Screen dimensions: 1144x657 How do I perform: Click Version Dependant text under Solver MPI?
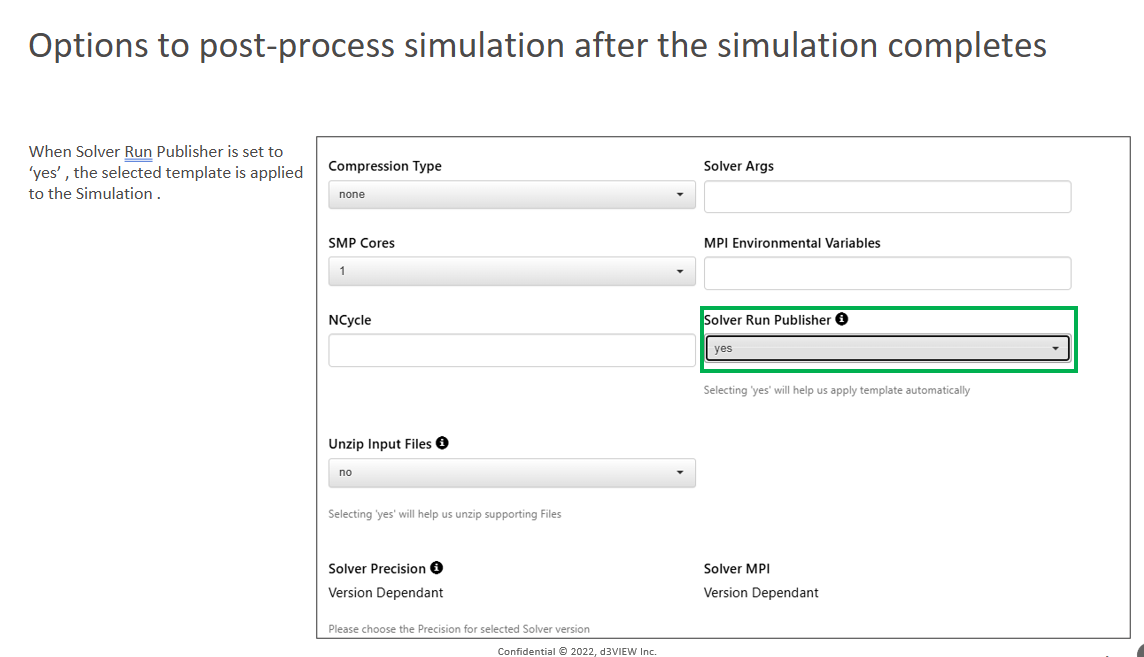coord(761,593)
